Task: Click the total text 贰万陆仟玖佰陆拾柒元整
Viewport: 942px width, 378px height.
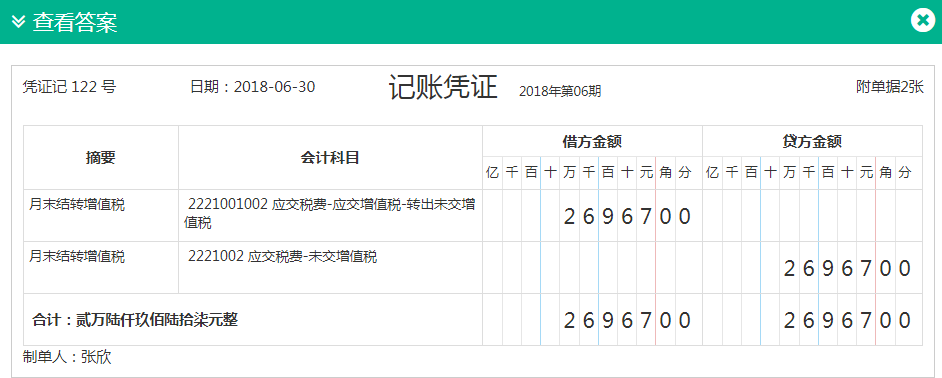Action: point(157,320)
